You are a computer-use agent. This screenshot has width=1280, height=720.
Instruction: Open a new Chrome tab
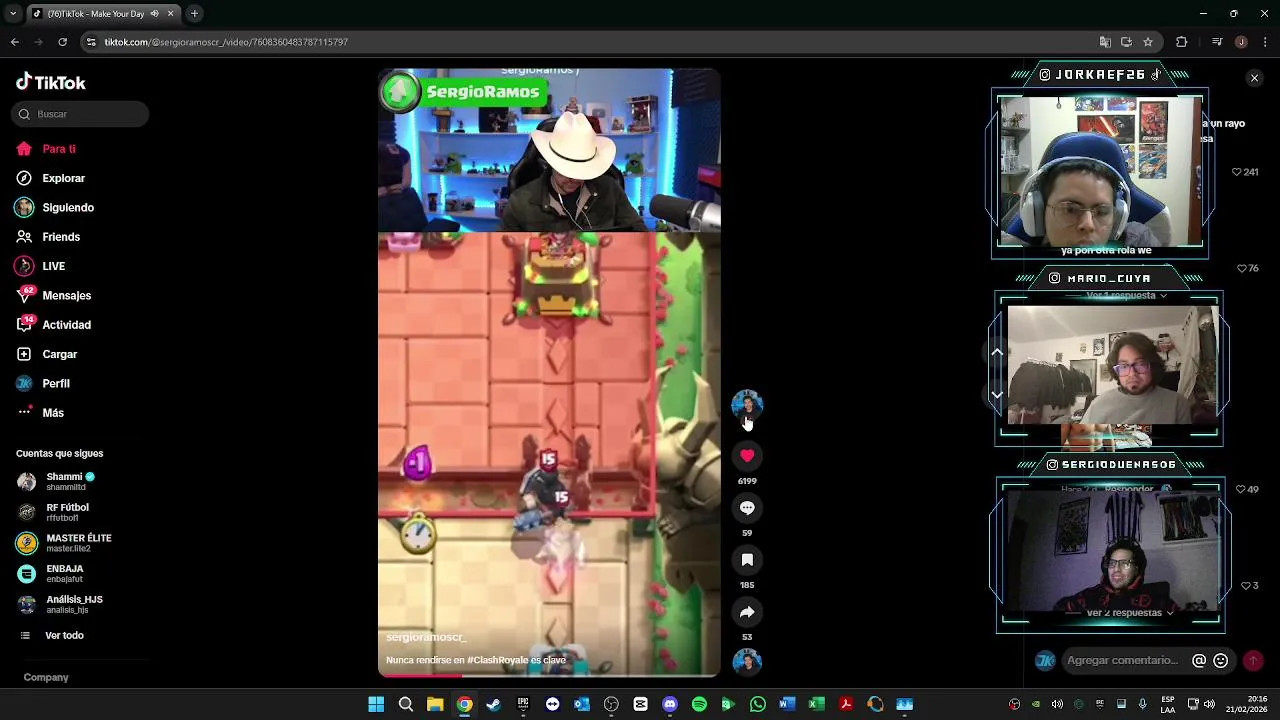(194, 14)
